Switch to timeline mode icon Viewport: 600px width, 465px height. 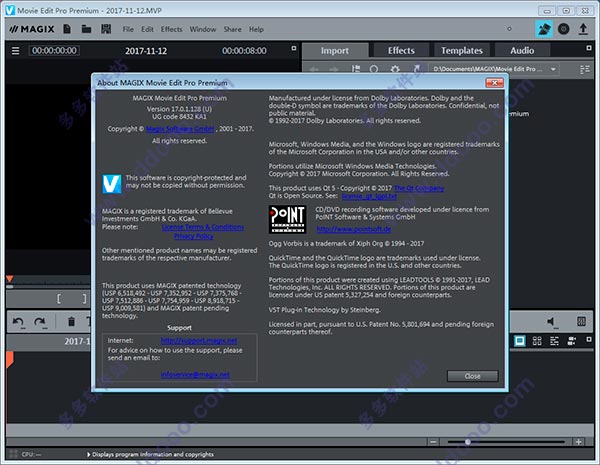(x=554, y=341)
